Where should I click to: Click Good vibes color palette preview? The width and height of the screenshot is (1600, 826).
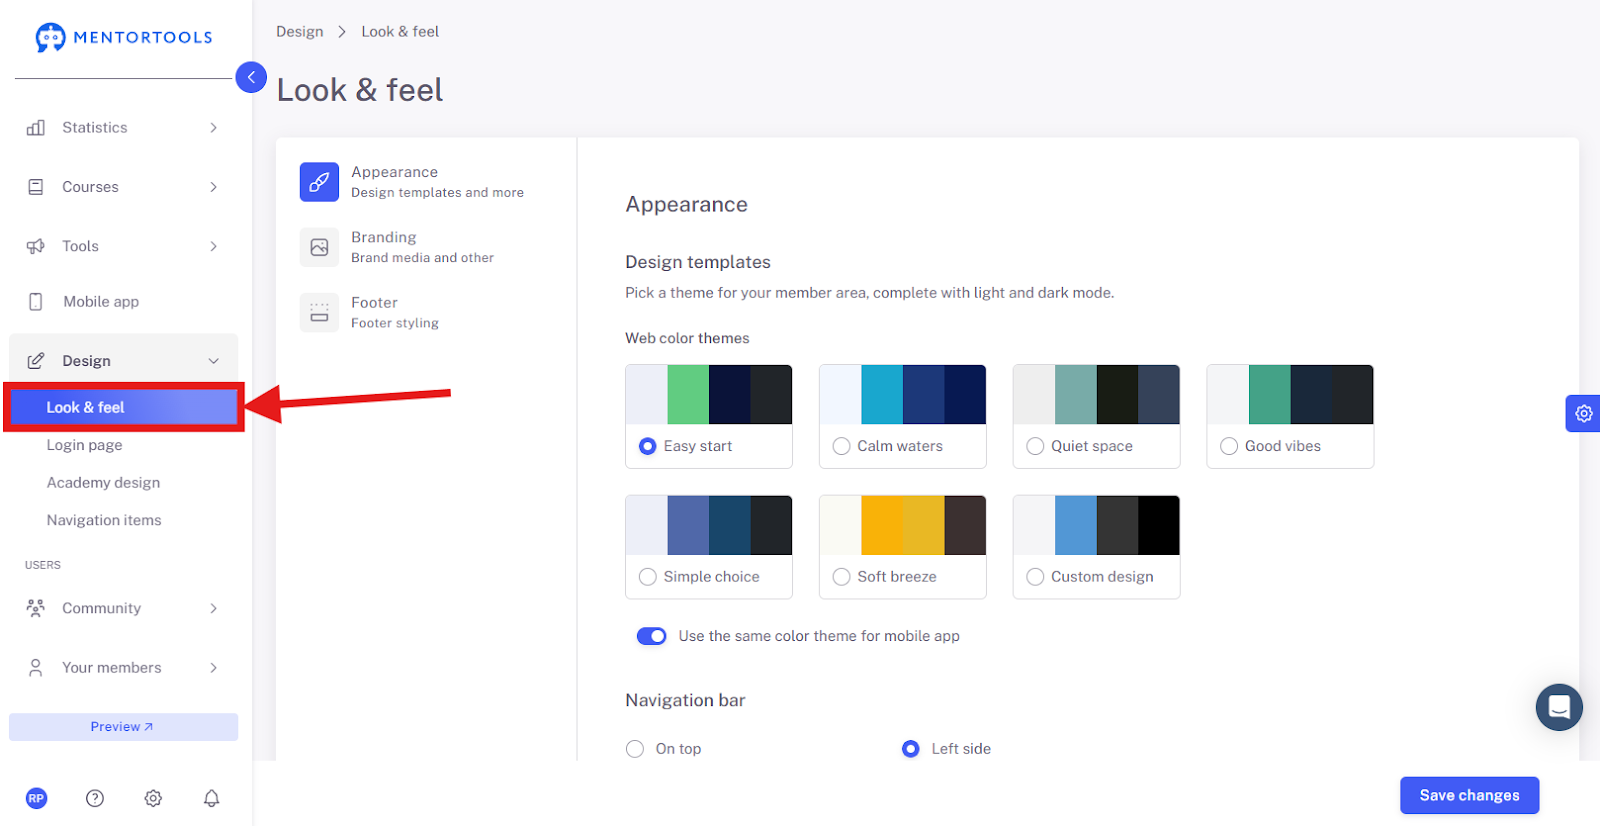click(1290, 395)
